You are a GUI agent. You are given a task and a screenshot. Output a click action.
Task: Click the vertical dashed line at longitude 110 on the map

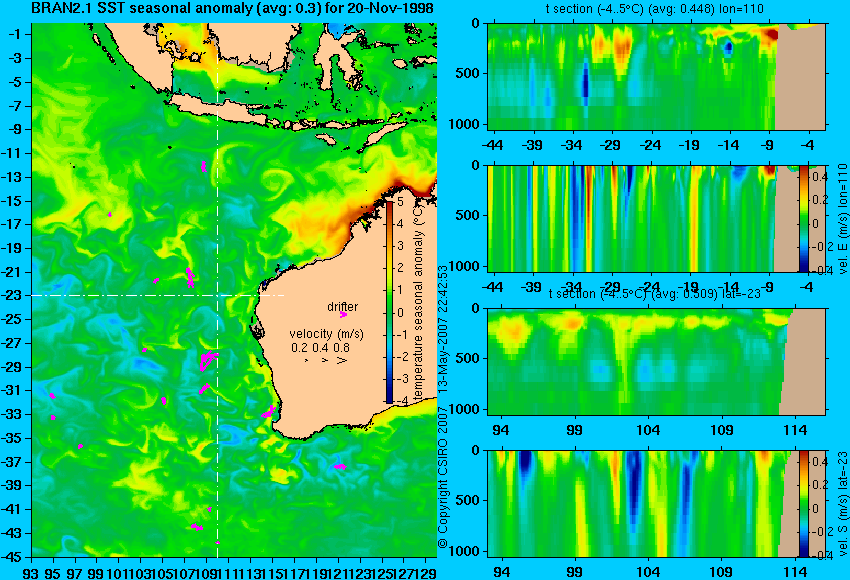click(x=217, y=290)
